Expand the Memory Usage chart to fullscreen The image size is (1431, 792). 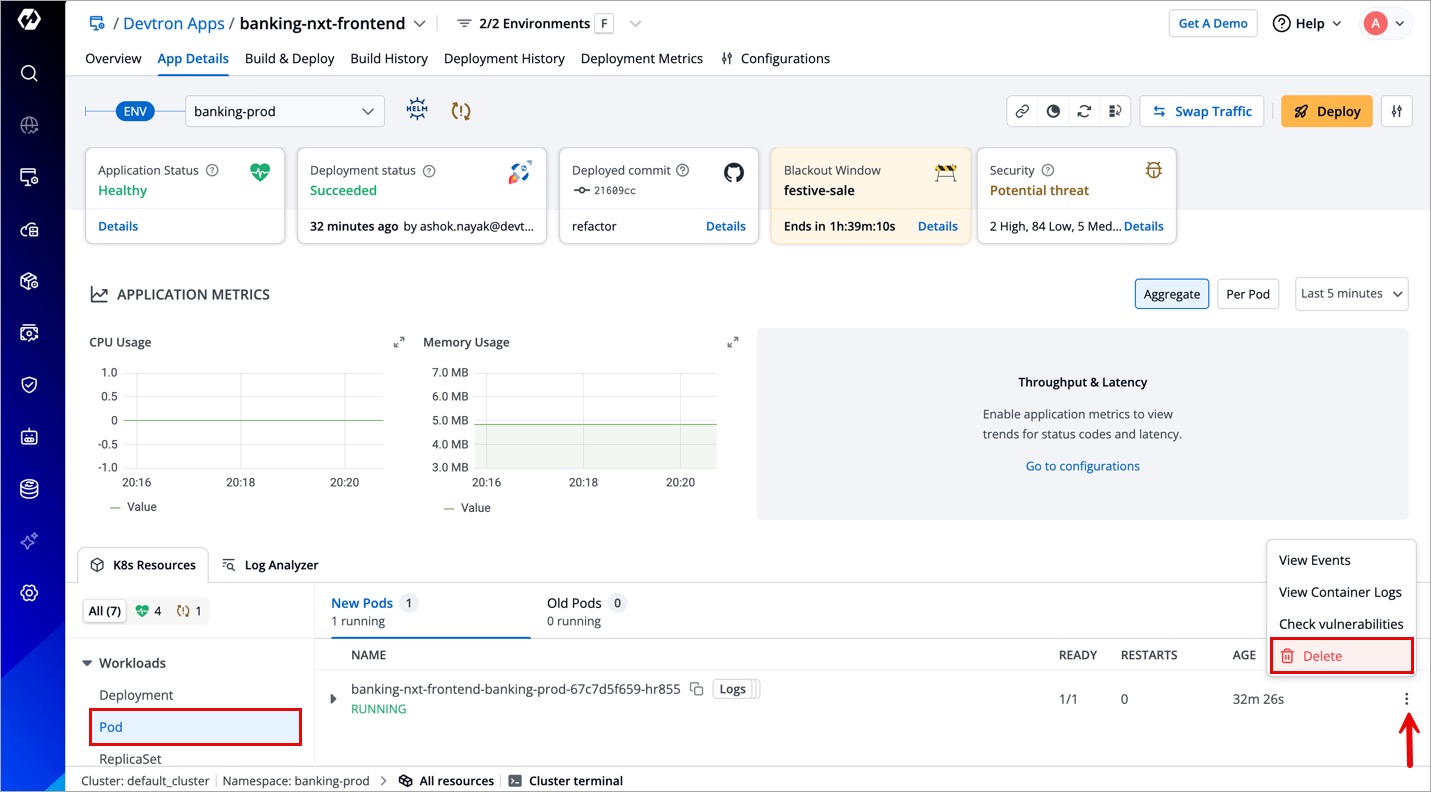(x=733, y=342)
